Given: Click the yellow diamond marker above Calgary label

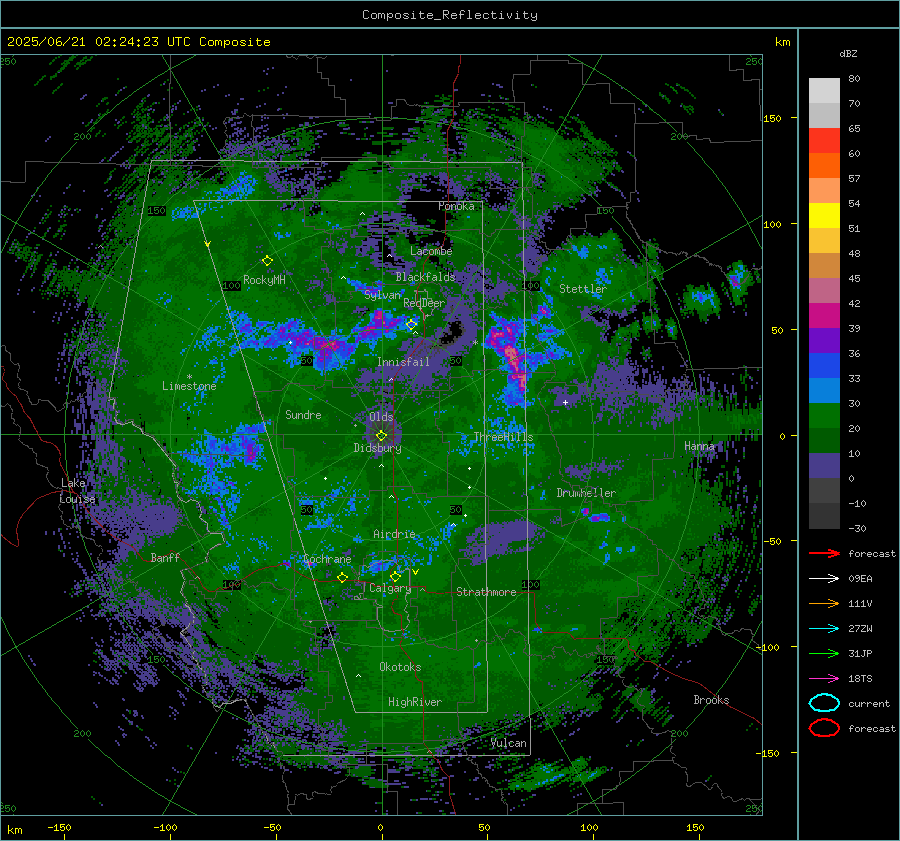Looking at the screenshot, I should 395,576.
